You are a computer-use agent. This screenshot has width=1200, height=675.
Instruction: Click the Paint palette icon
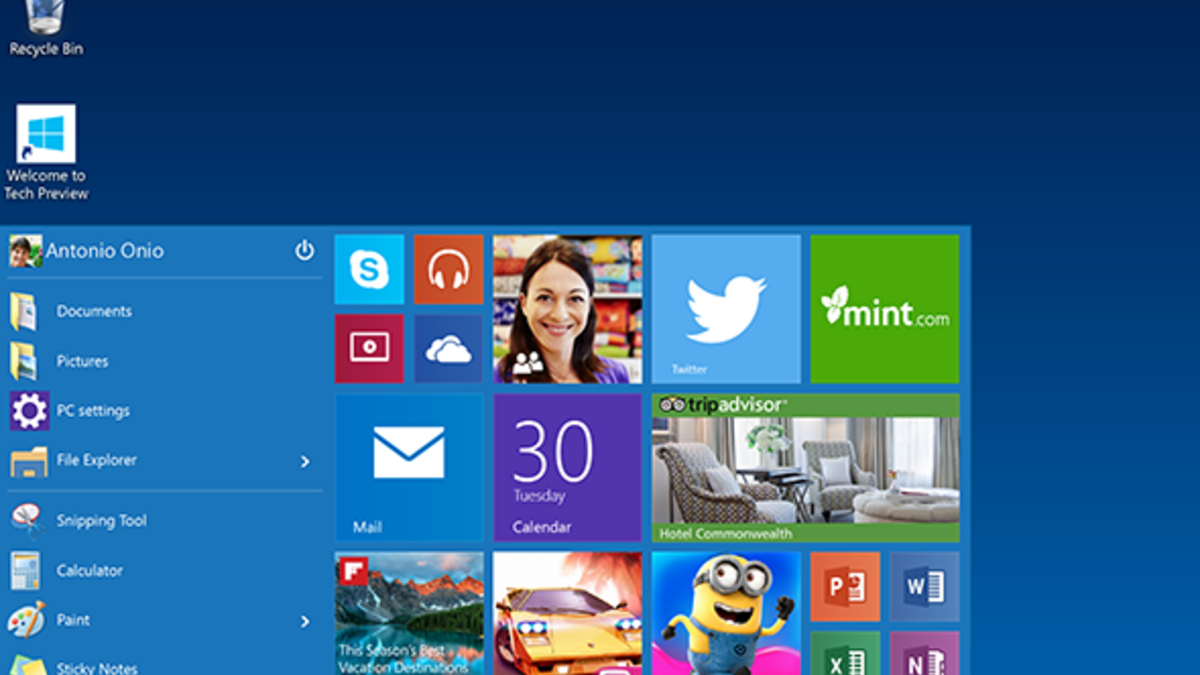click(26, 620)
